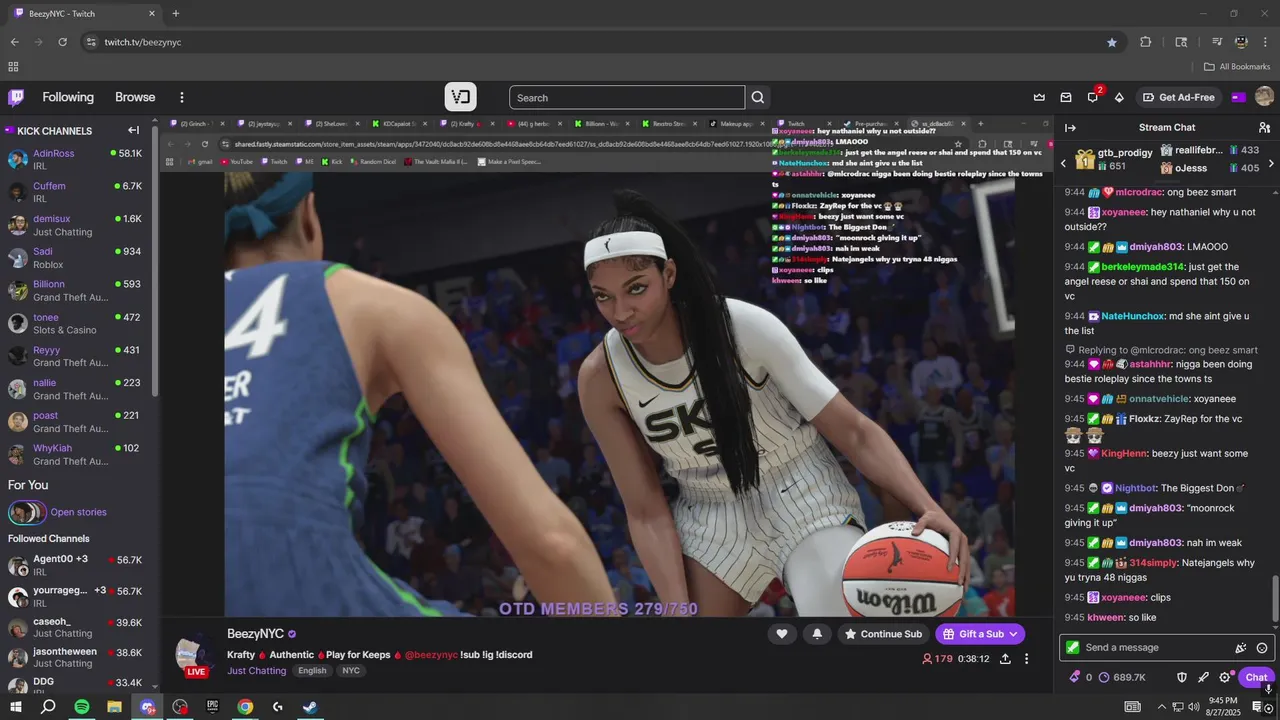Open the Twitch home logo

coord(16,97)
